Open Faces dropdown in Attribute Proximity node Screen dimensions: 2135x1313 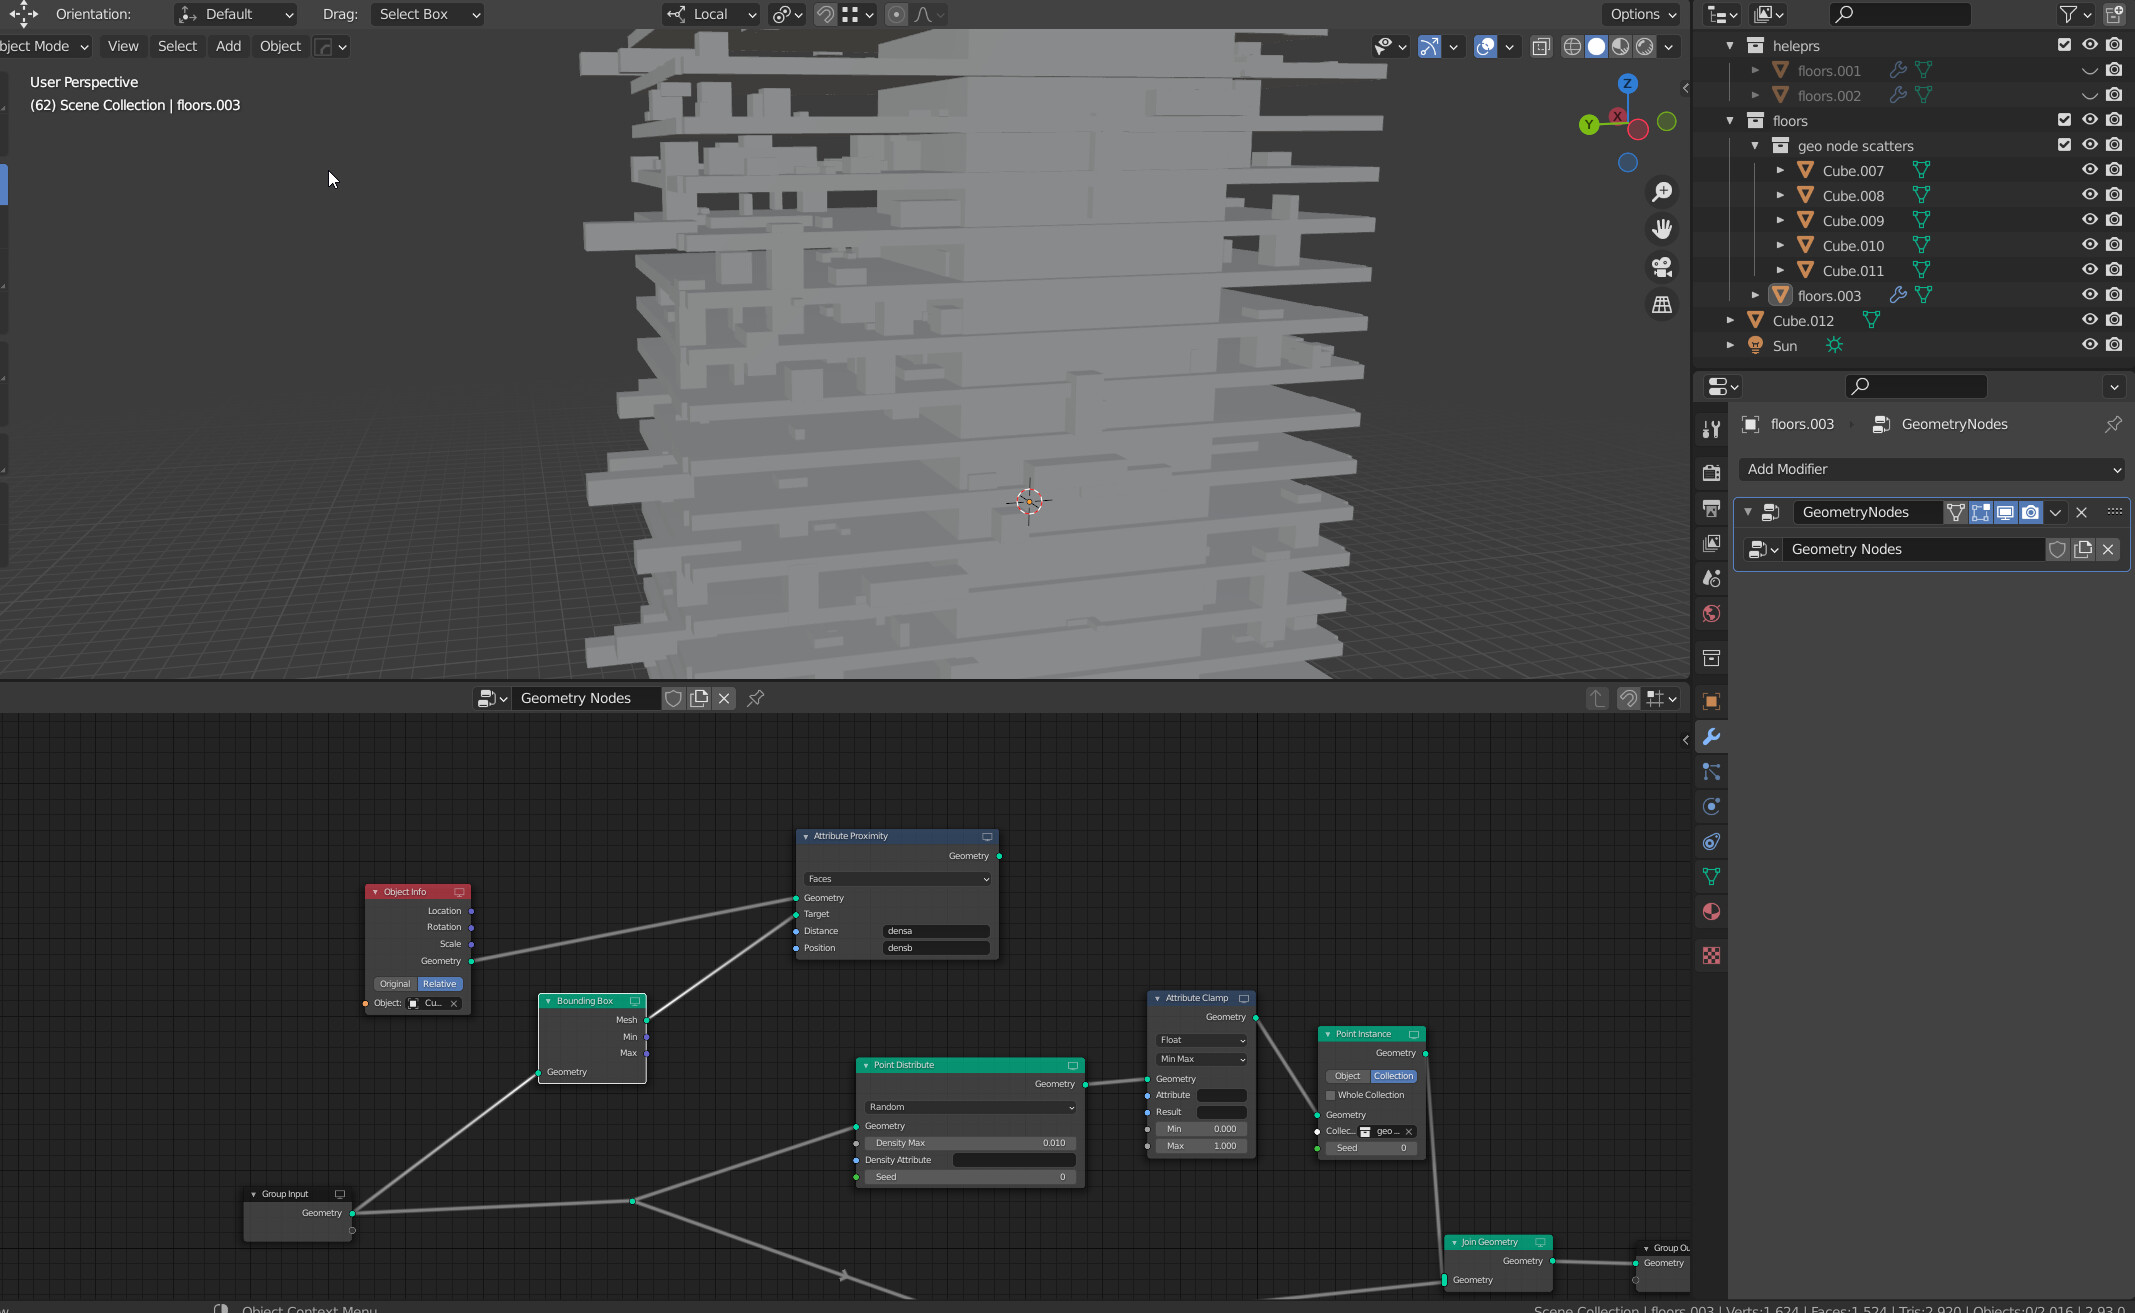(x=897, y=879)
